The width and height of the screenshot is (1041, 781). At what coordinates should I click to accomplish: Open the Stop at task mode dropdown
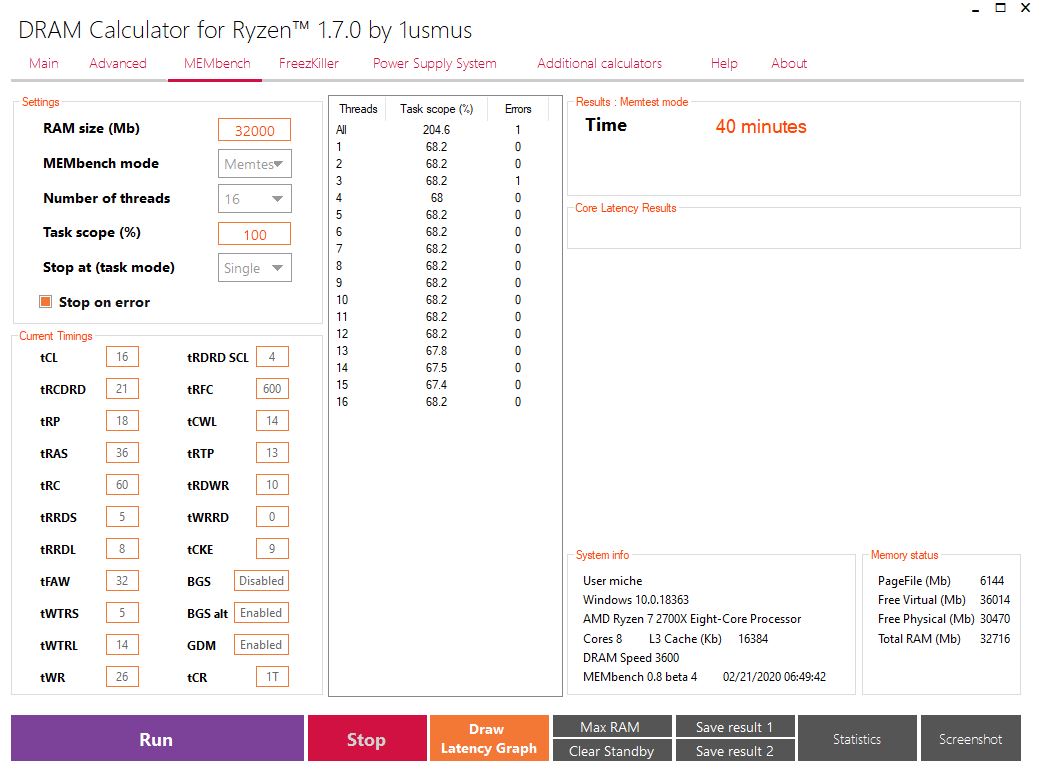click(254, 268)
